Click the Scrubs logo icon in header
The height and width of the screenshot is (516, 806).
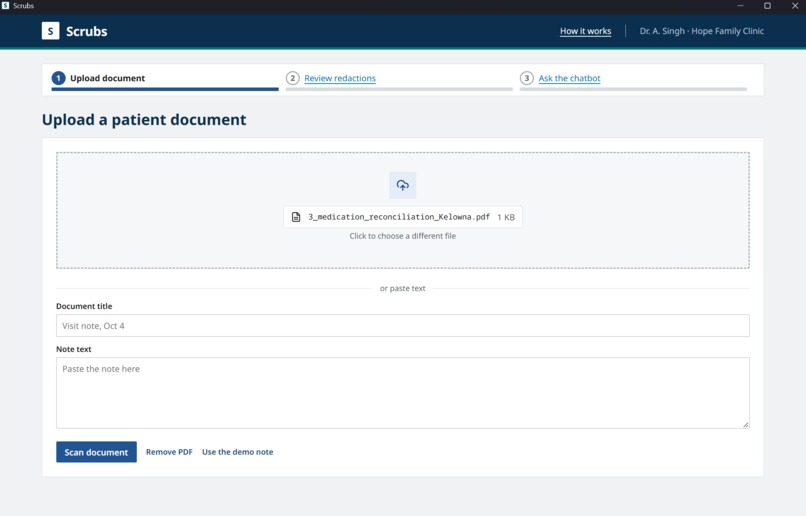tap(50, 31)
